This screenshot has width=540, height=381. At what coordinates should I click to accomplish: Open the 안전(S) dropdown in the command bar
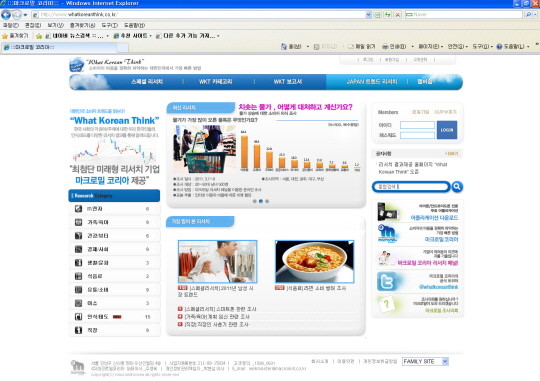458,47
